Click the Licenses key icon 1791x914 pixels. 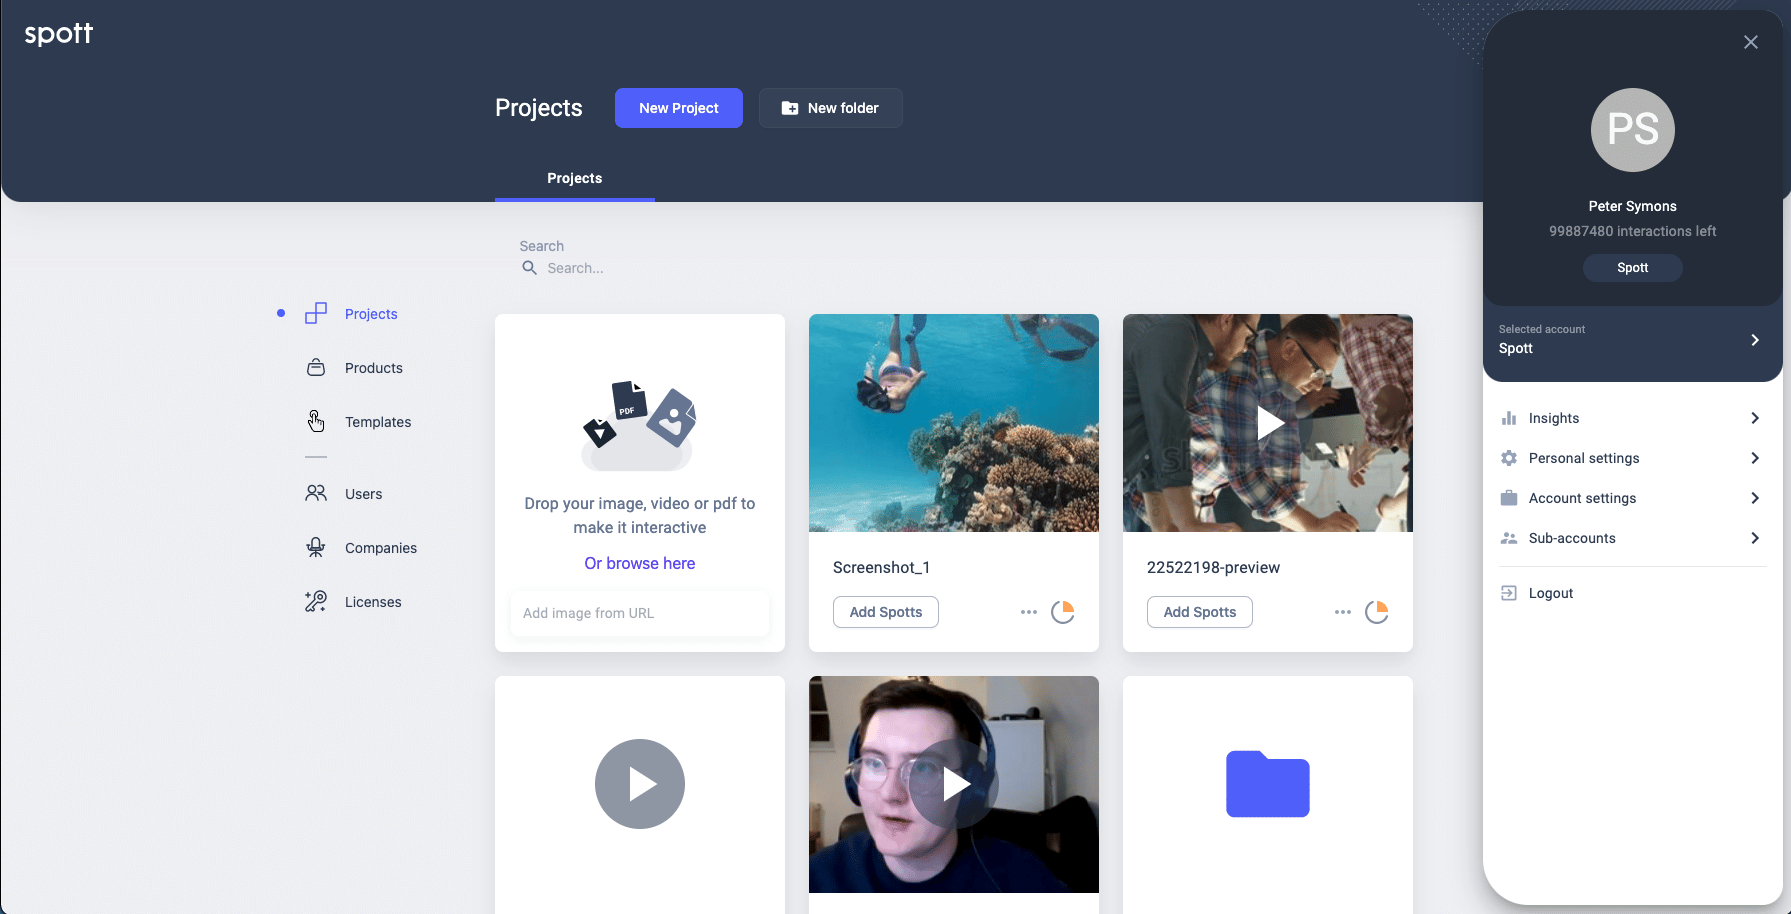tap(316, 601)
